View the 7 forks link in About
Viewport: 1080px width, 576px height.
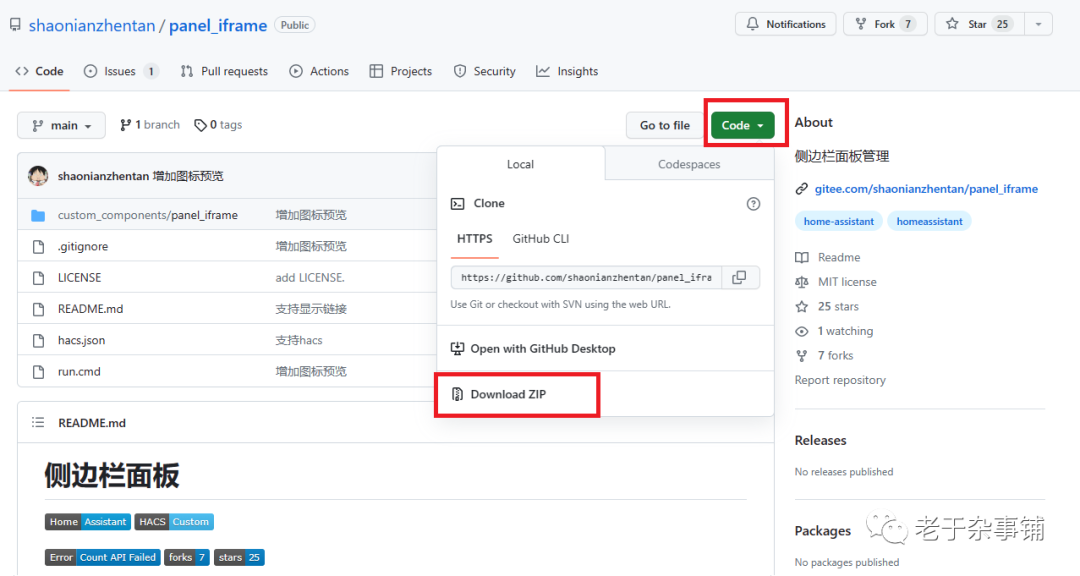824,356
